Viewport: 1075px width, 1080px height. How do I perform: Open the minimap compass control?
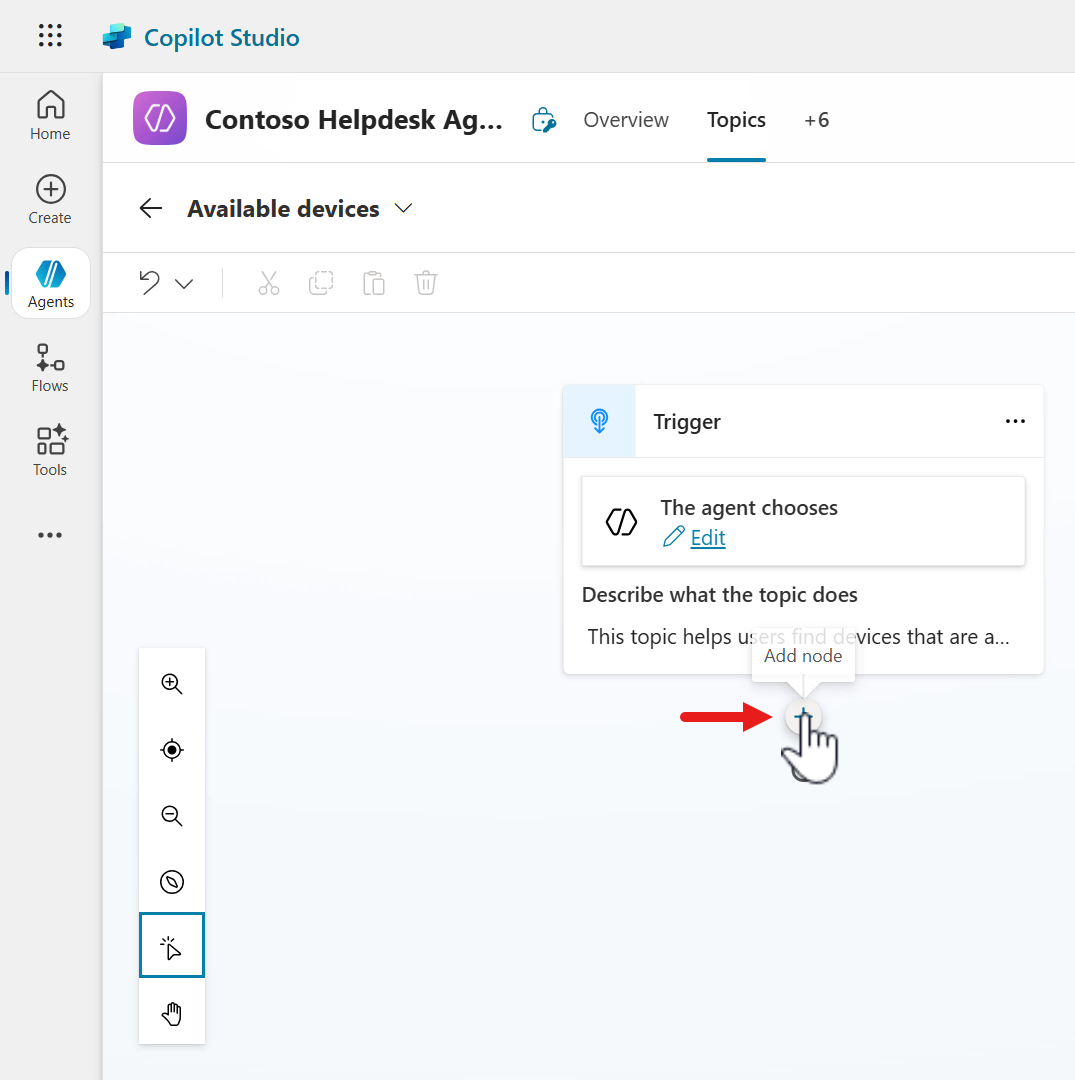click(x=172, y=882)
